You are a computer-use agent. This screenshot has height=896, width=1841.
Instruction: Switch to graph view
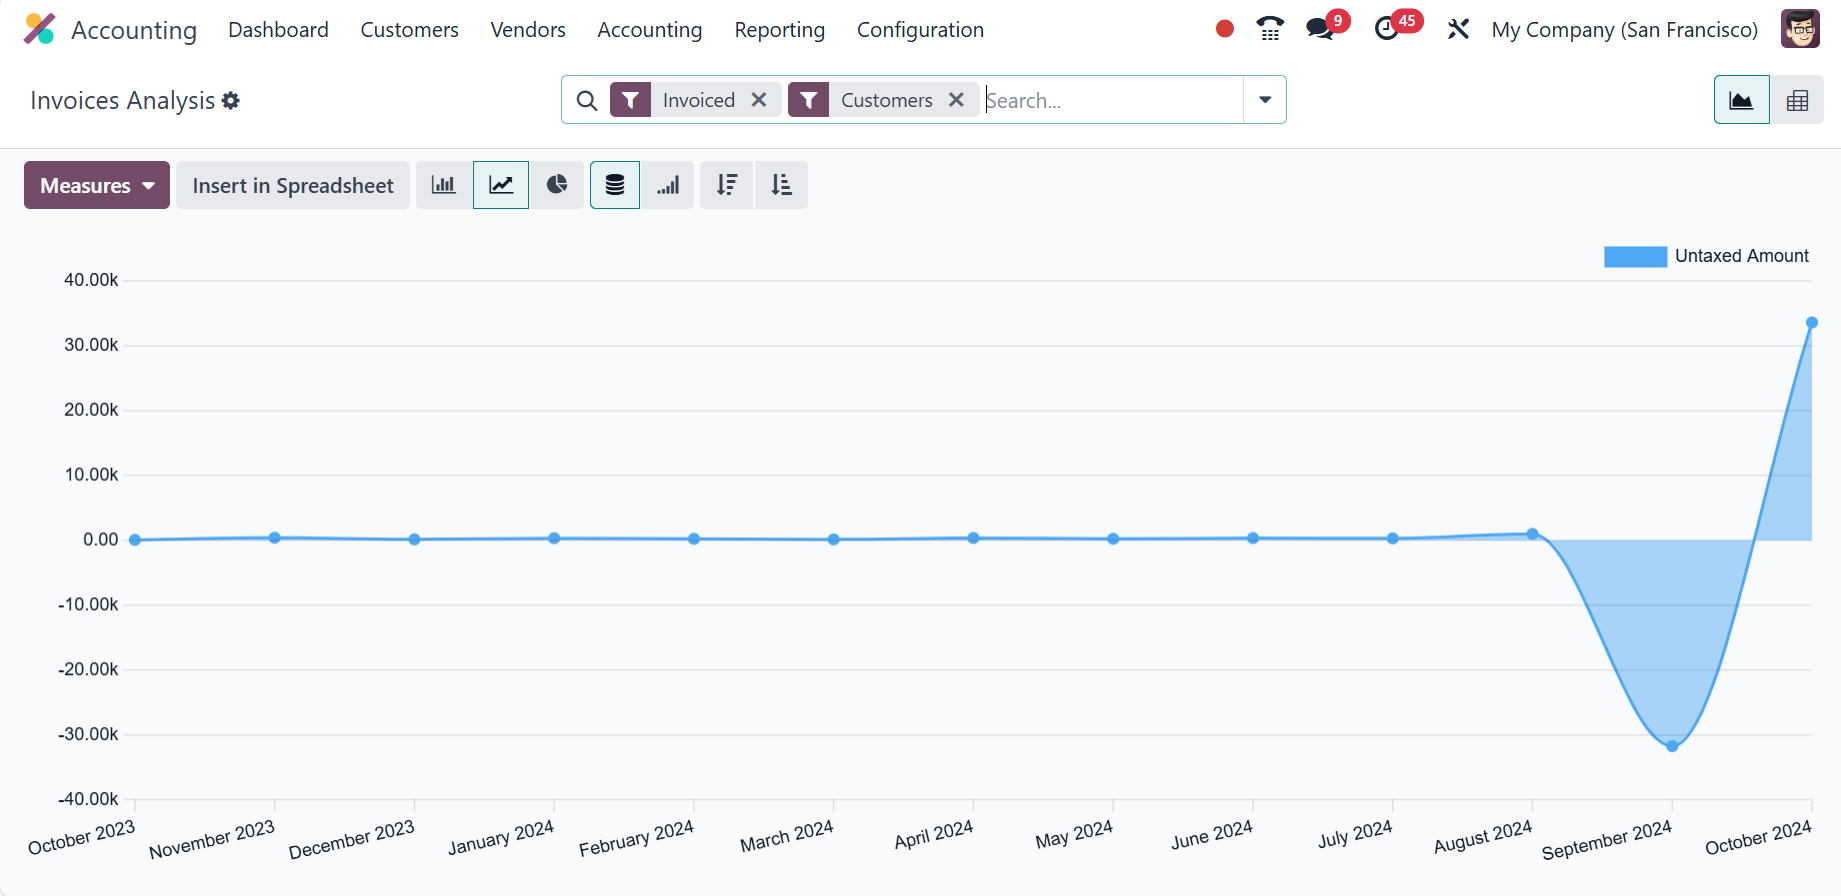[1741, 100]
